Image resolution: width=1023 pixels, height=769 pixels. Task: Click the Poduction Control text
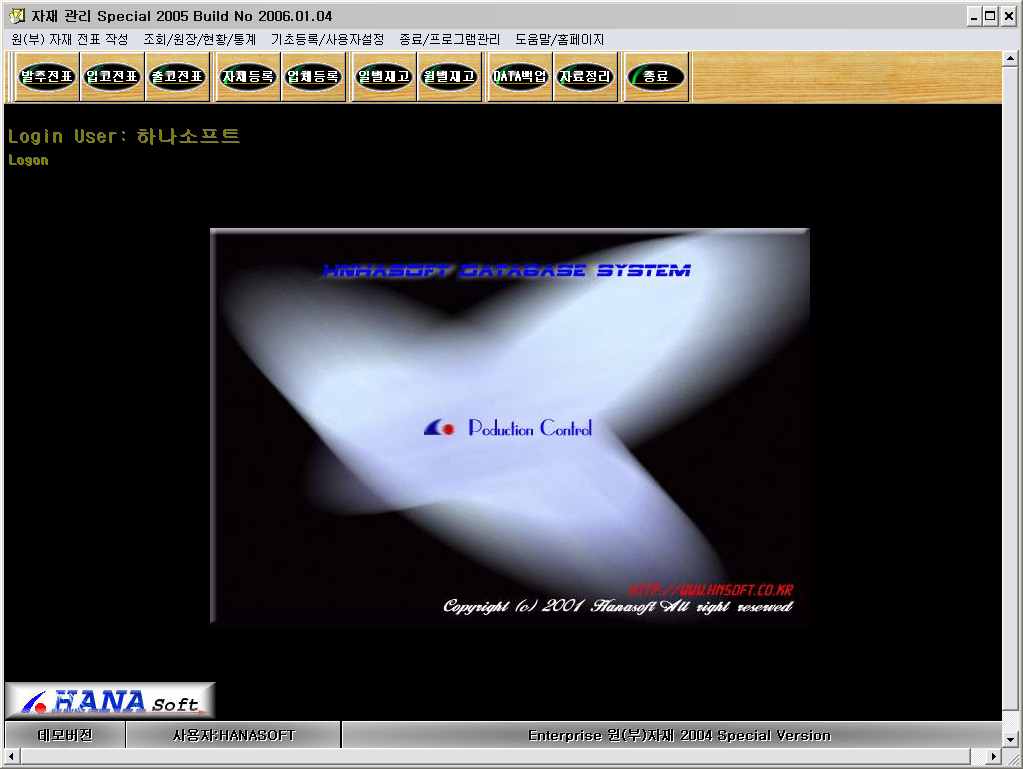click(530, 428)
